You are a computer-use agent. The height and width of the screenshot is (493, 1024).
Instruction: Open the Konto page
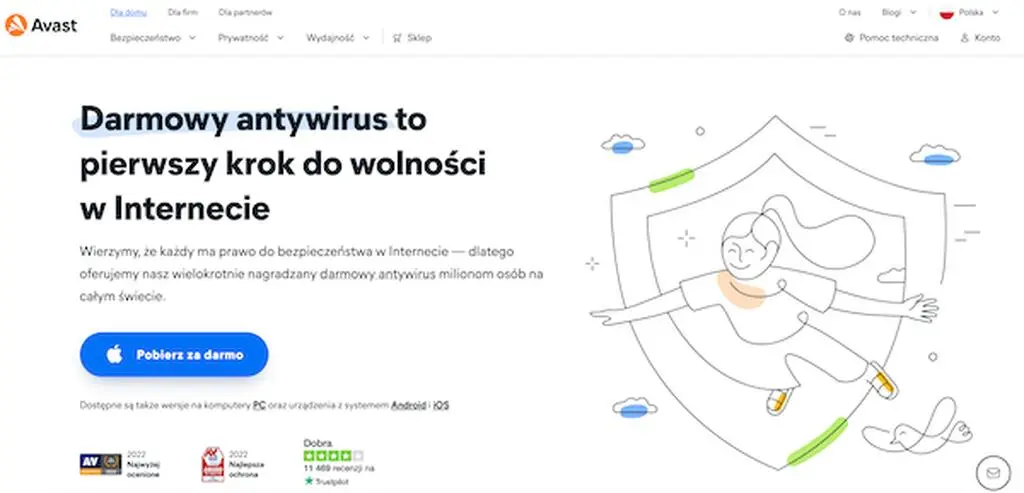pyautogui.click(x=980, y=38)
